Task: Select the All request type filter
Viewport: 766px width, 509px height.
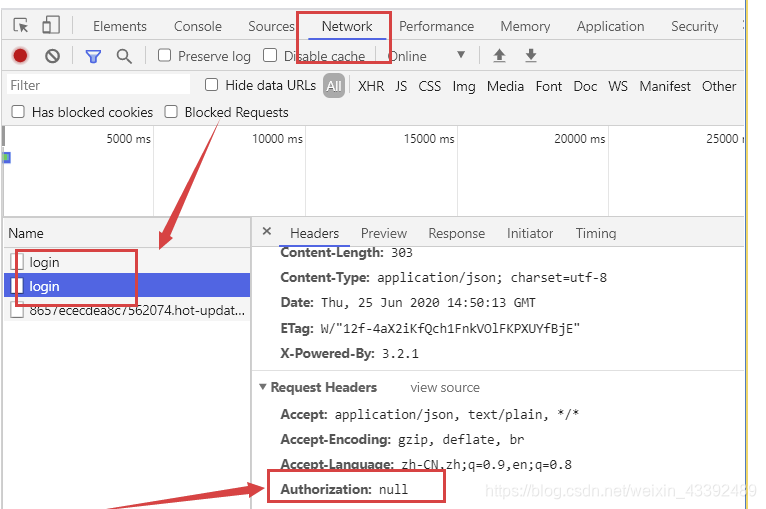Action: [334, 86]
